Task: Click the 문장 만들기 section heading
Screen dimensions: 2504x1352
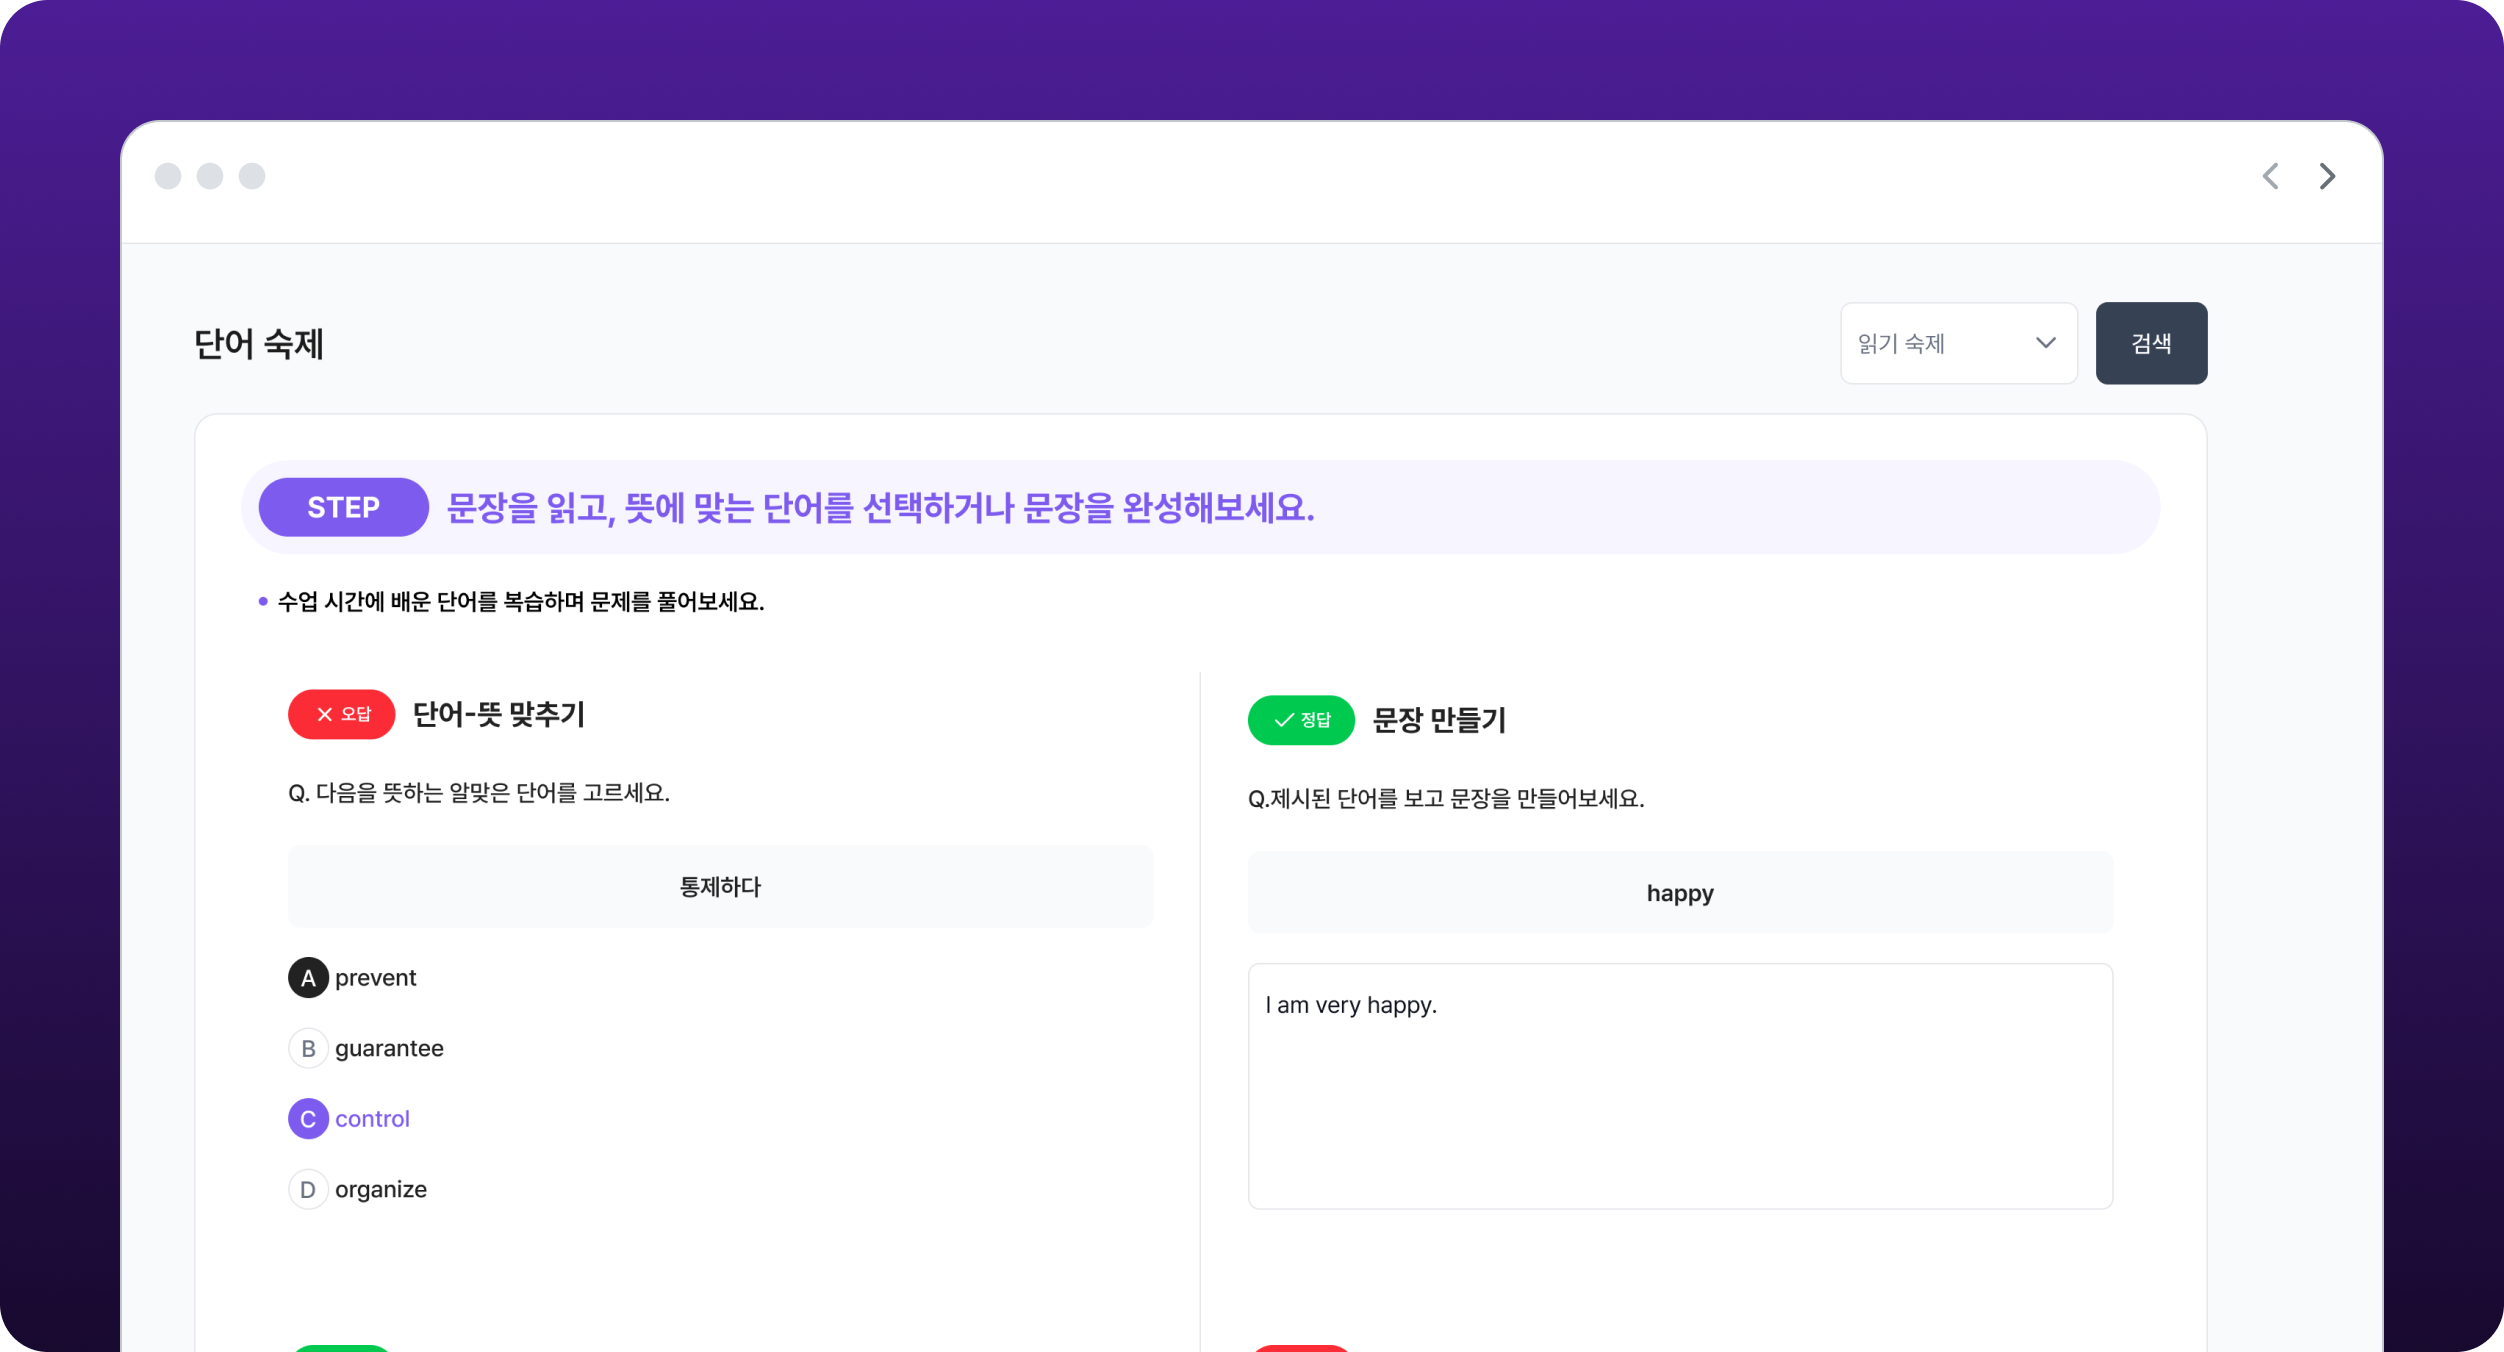Action: coord(1438,720)
